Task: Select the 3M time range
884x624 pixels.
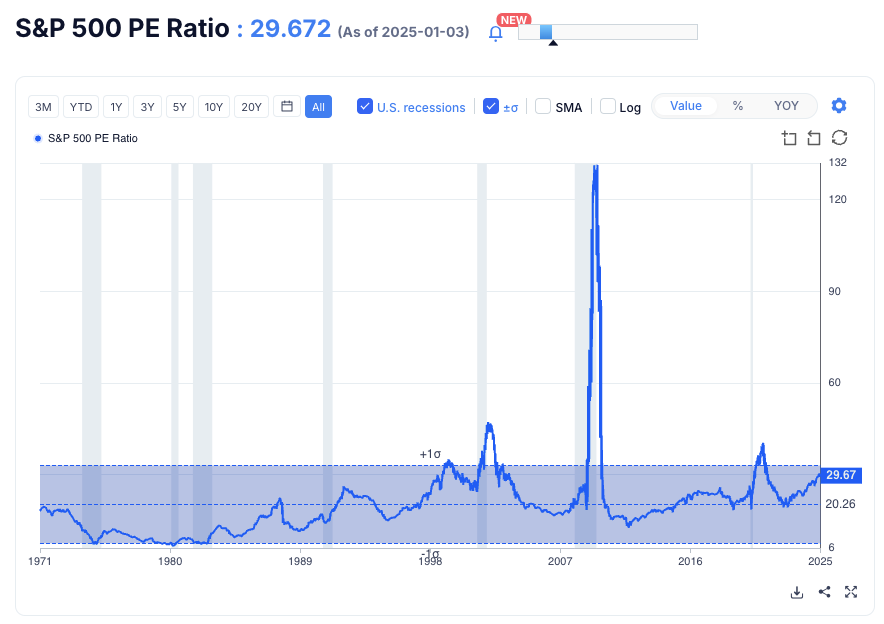Action: pos(43,107)
